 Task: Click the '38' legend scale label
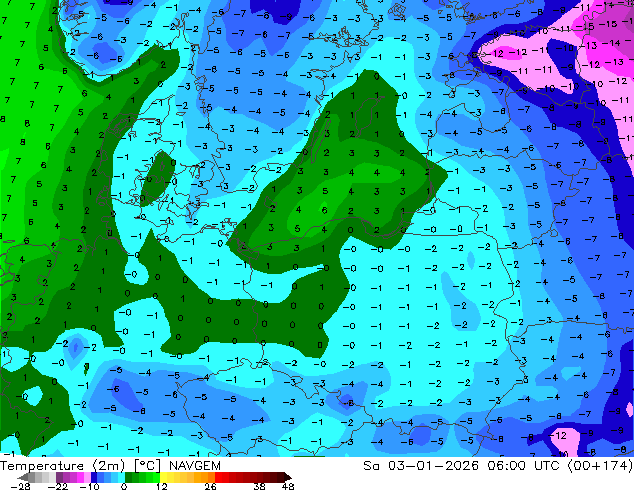[x=259, y=486]
